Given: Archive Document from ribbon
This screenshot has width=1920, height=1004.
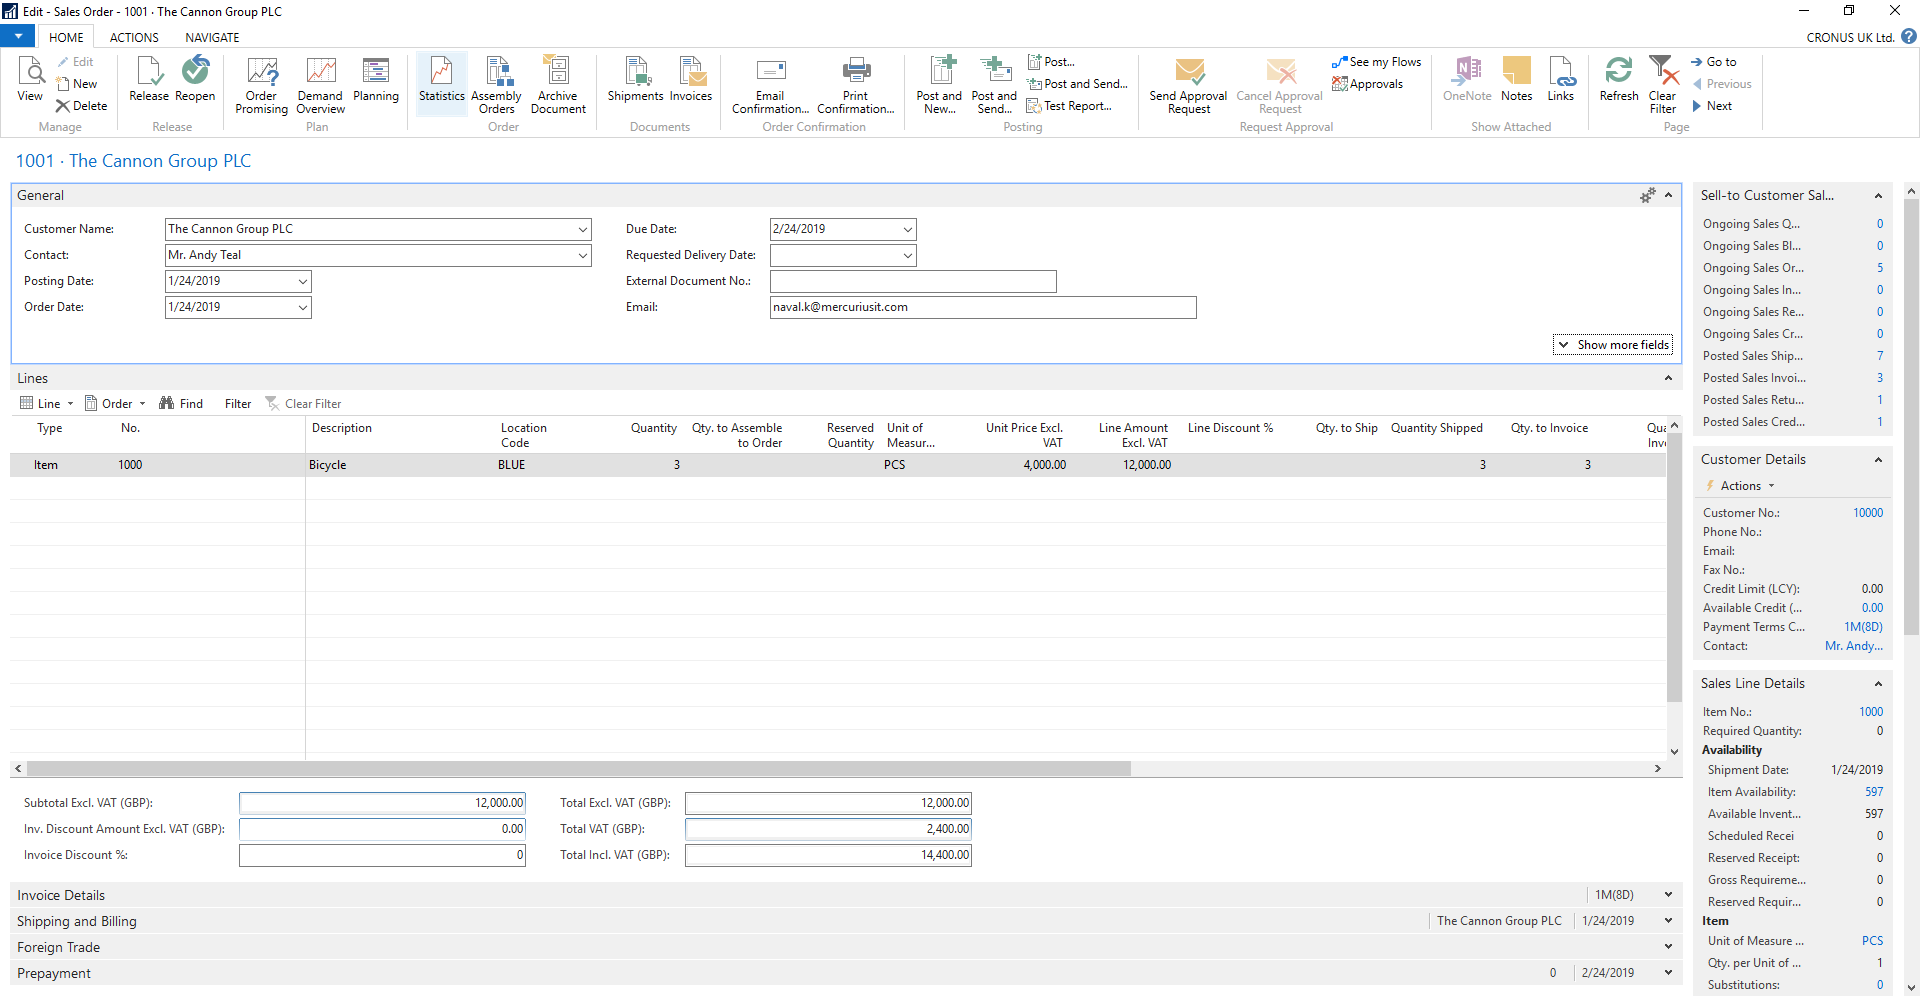Looking at the screenshot, I should 558,85.
